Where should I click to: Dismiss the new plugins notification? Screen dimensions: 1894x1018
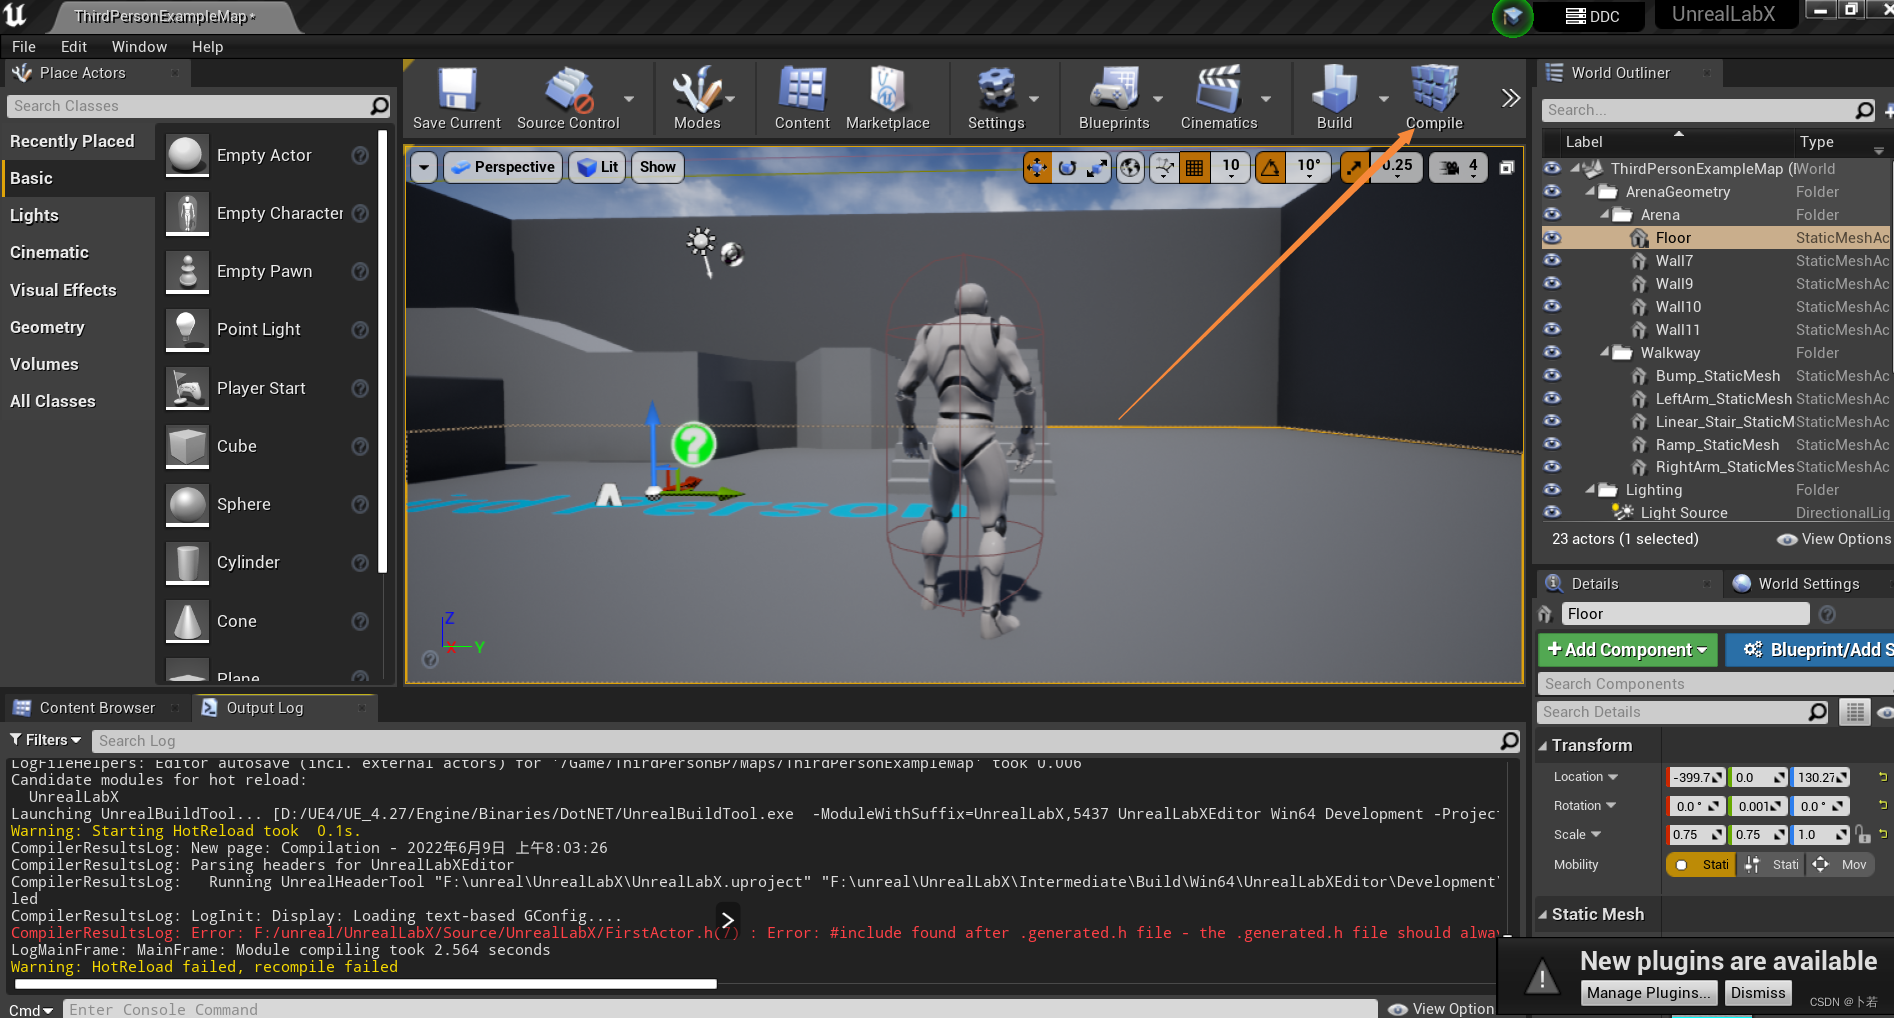[1758, 993]
